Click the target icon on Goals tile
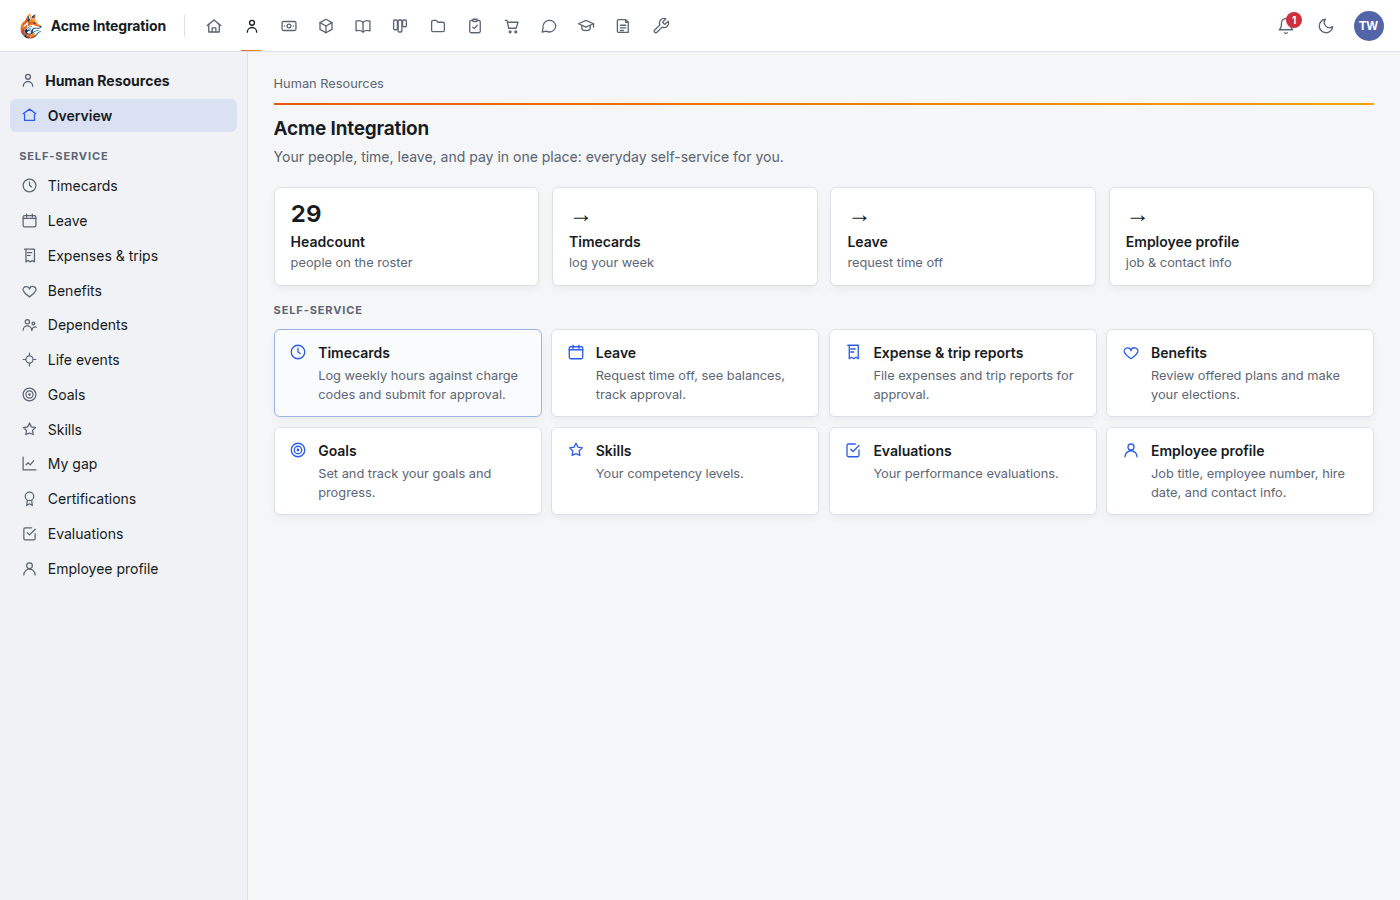The height and width of the screenshot is (900, 1400). (x=298, y=450)
